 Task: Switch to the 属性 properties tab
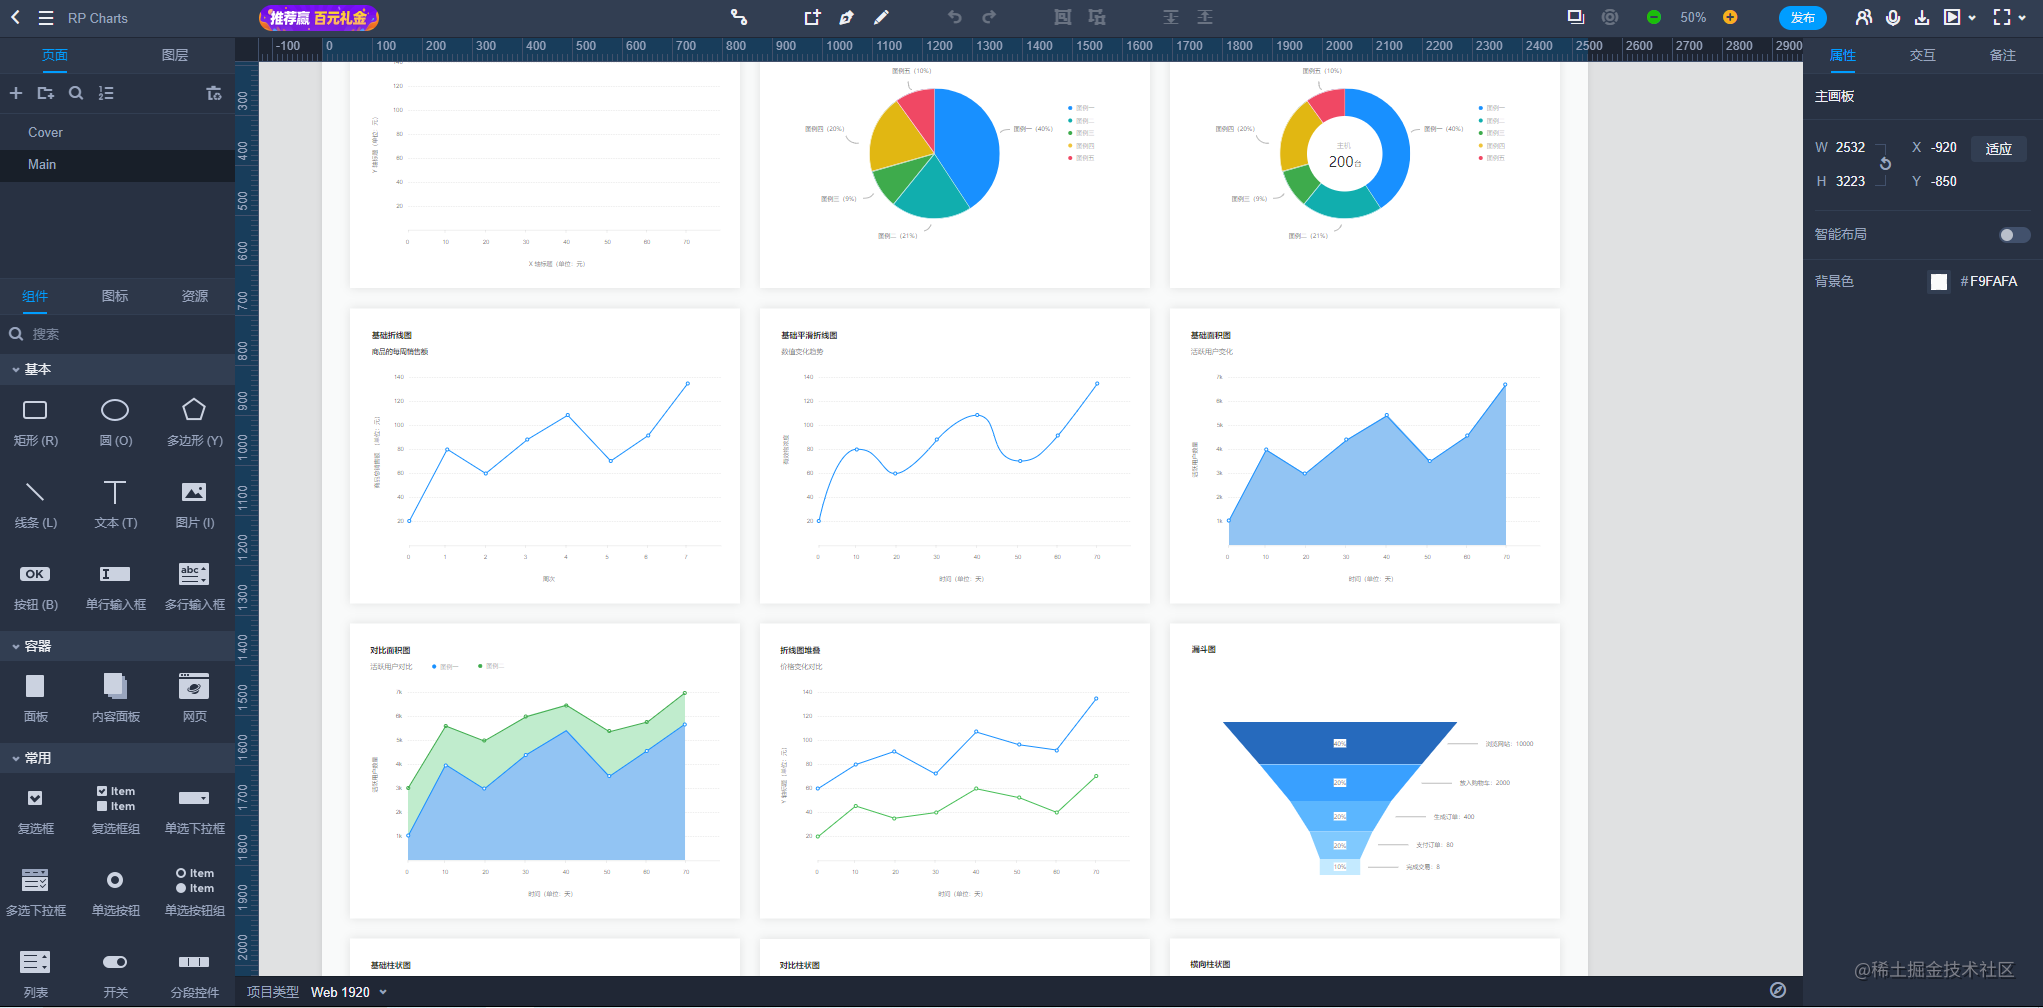coord(1843,55)
